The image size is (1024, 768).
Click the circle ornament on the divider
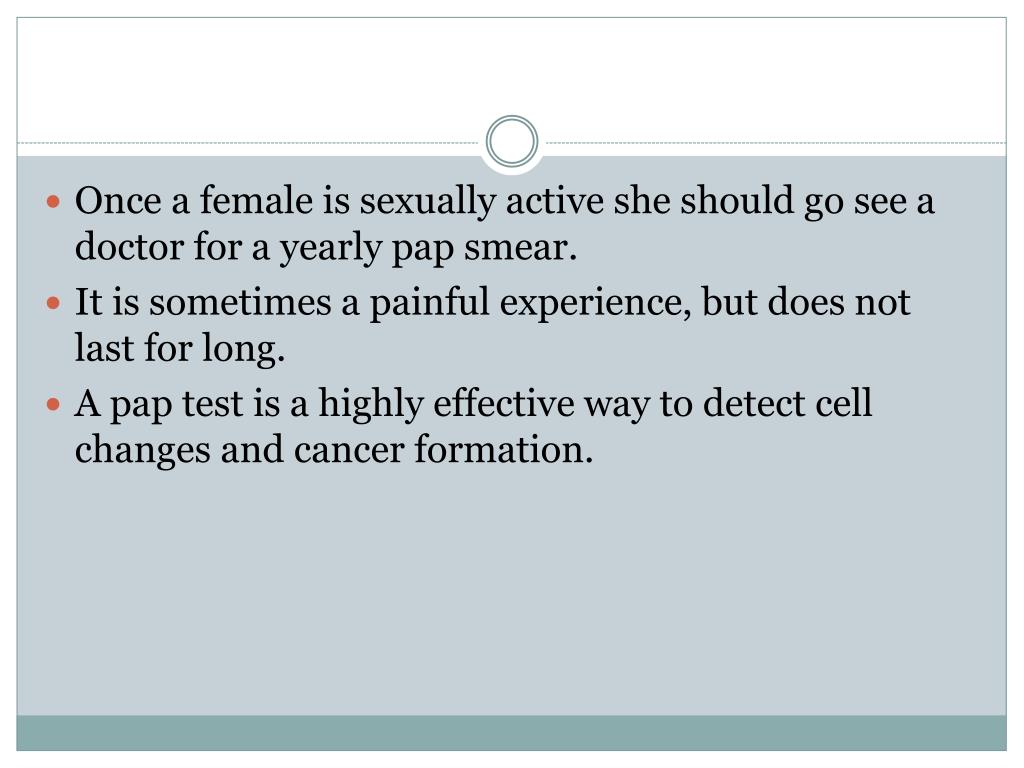tap(512, 141)
